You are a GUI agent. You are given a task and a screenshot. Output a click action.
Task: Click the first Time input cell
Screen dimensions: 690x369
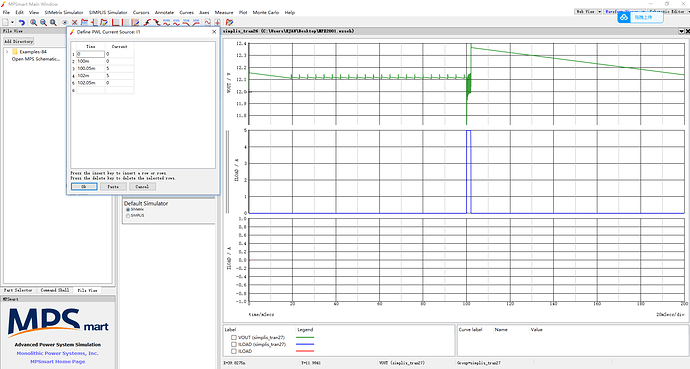pos(91,54)
